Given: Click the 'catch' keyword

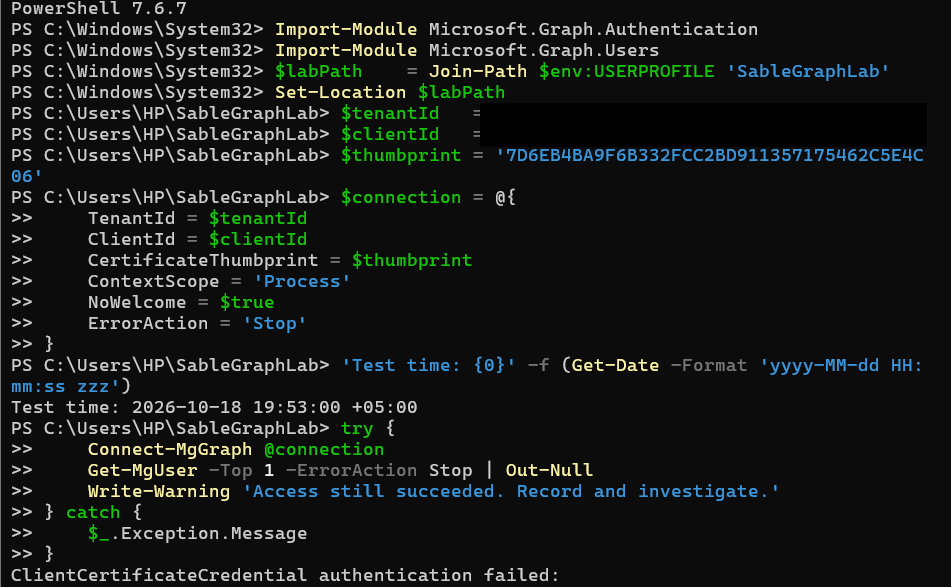Looking at the screenshot, I should 93,512.
